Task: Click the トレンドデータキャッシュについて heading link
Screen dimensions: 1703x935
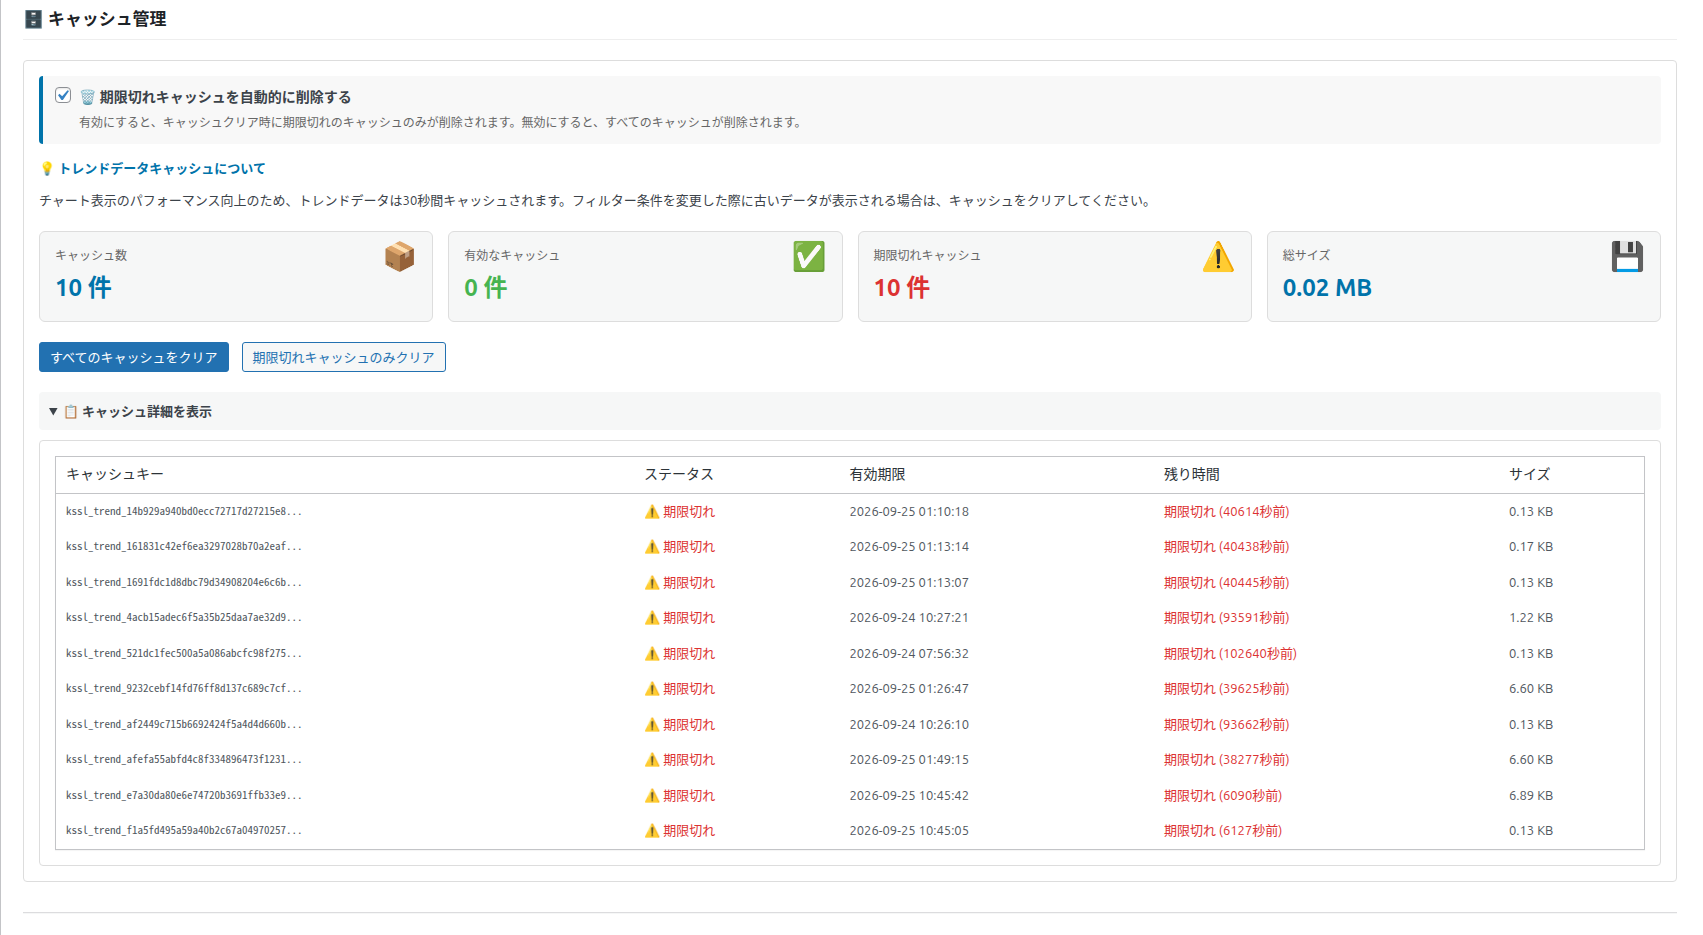Action: click(x=162, y=168)
